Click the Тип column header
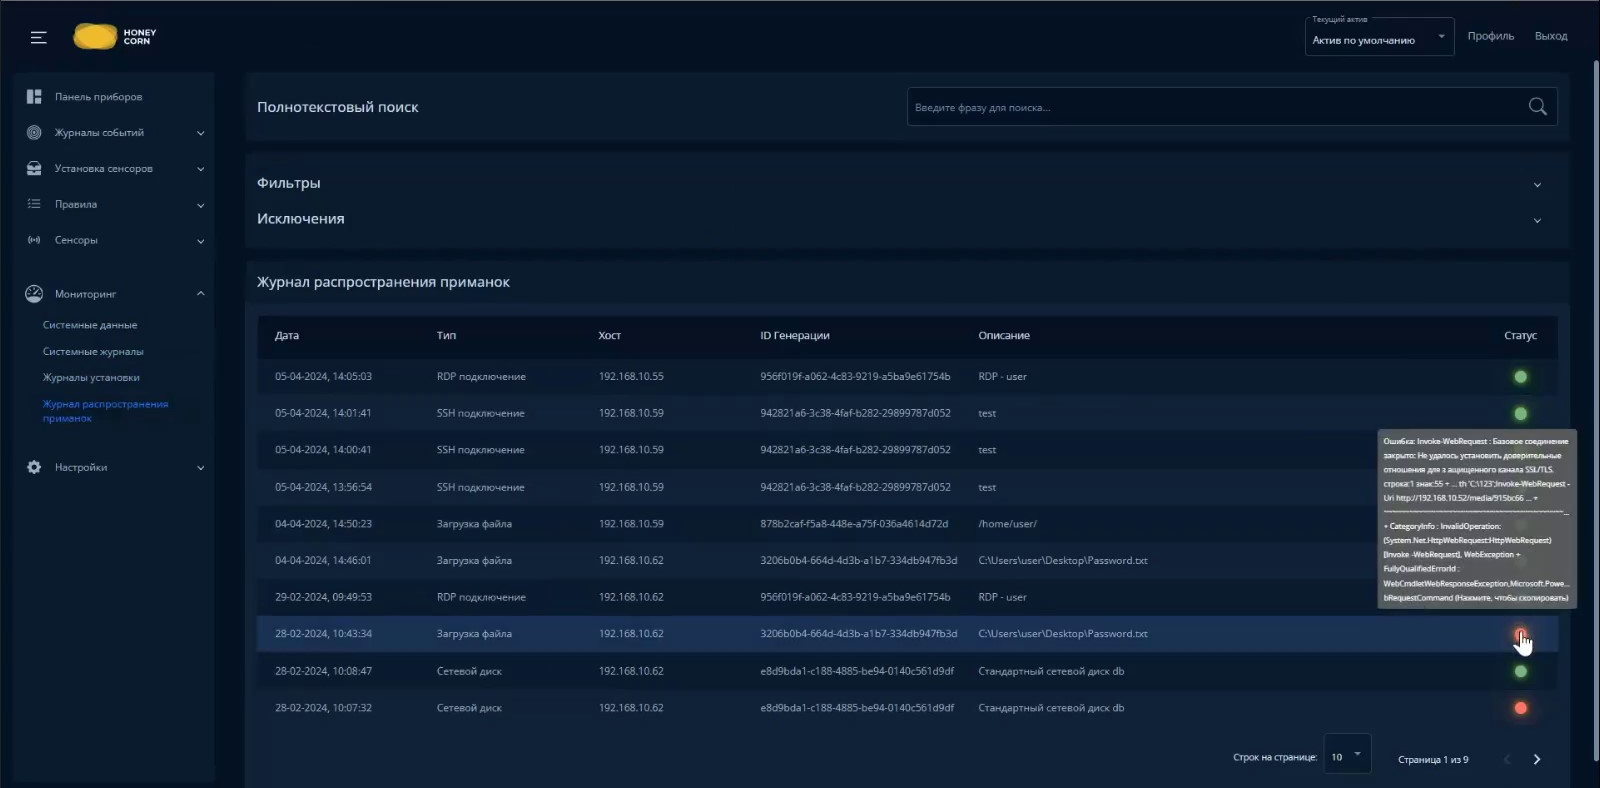The height and width of the screenshot is (788, 1600). (x=446, y=336)
